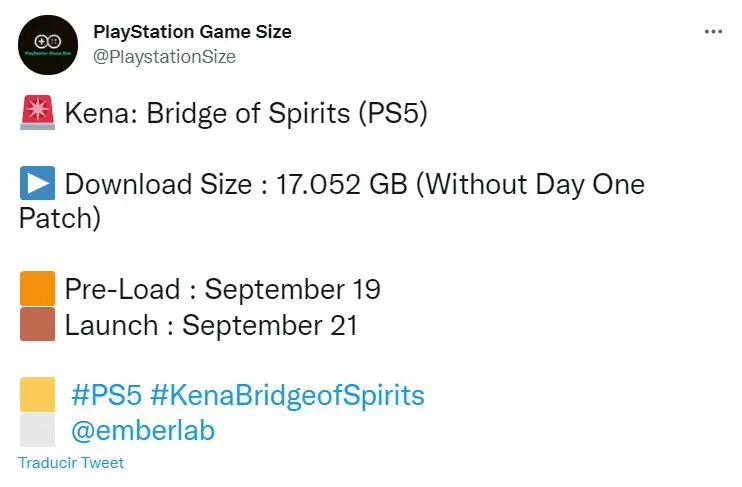Screen dimensions: 742x487
Task: Open the #KenaBridgeofSpirits hashtag link
Action: [x=287, y=396]
